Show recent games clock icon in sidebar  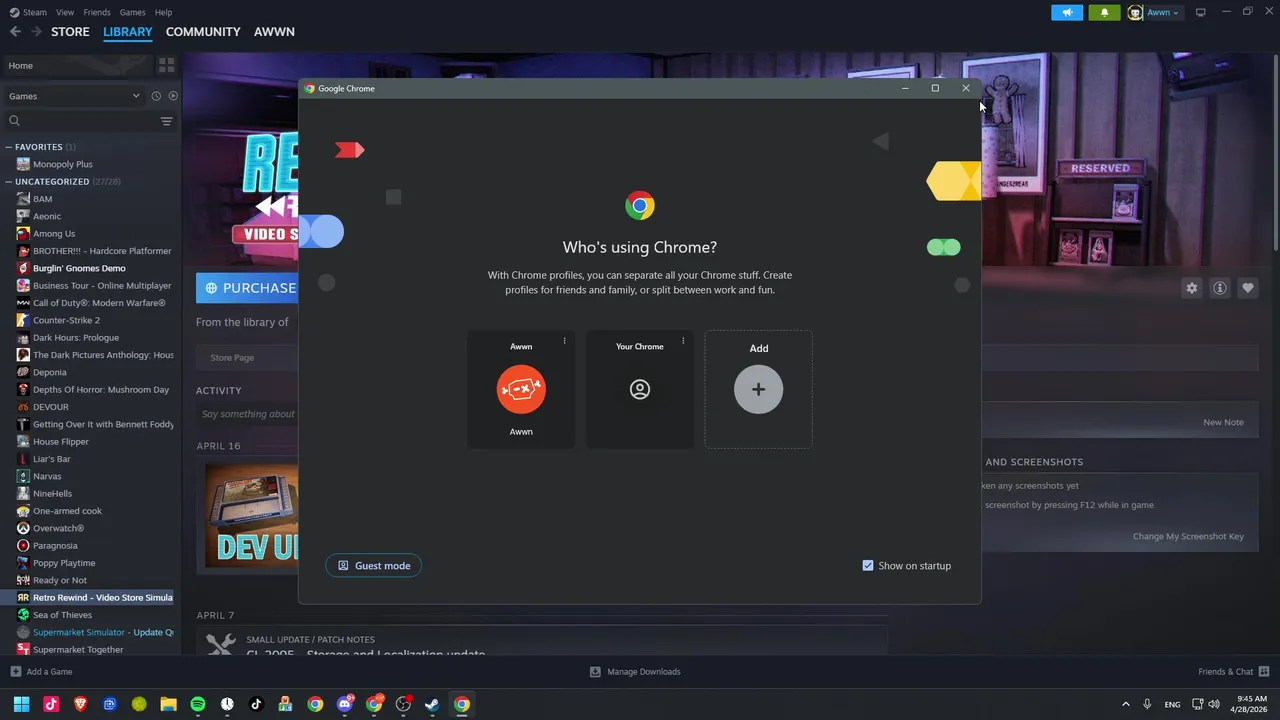pos(156,96)
